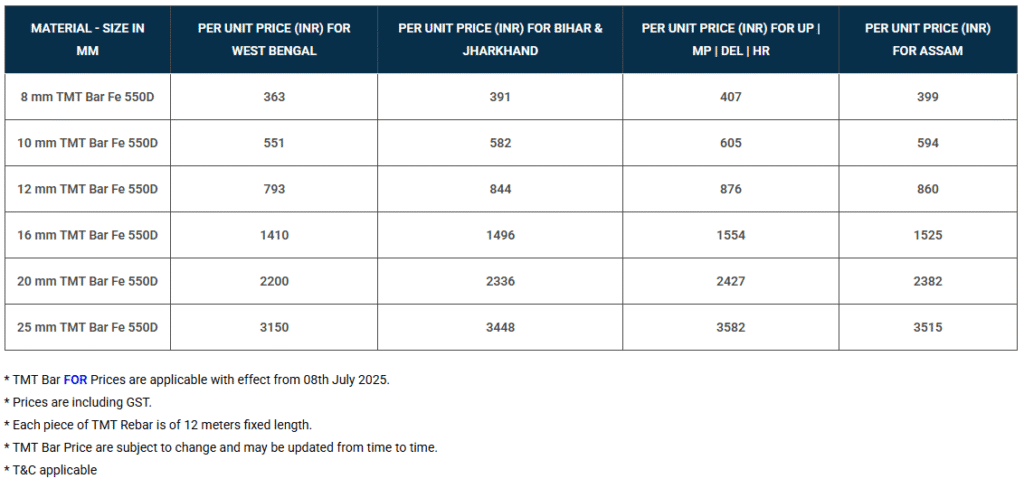Image resolution: width=1024 pixels, height=488 pixels.
Task: Click the blue FOR link in footnotes
Action: coord(75,380)
